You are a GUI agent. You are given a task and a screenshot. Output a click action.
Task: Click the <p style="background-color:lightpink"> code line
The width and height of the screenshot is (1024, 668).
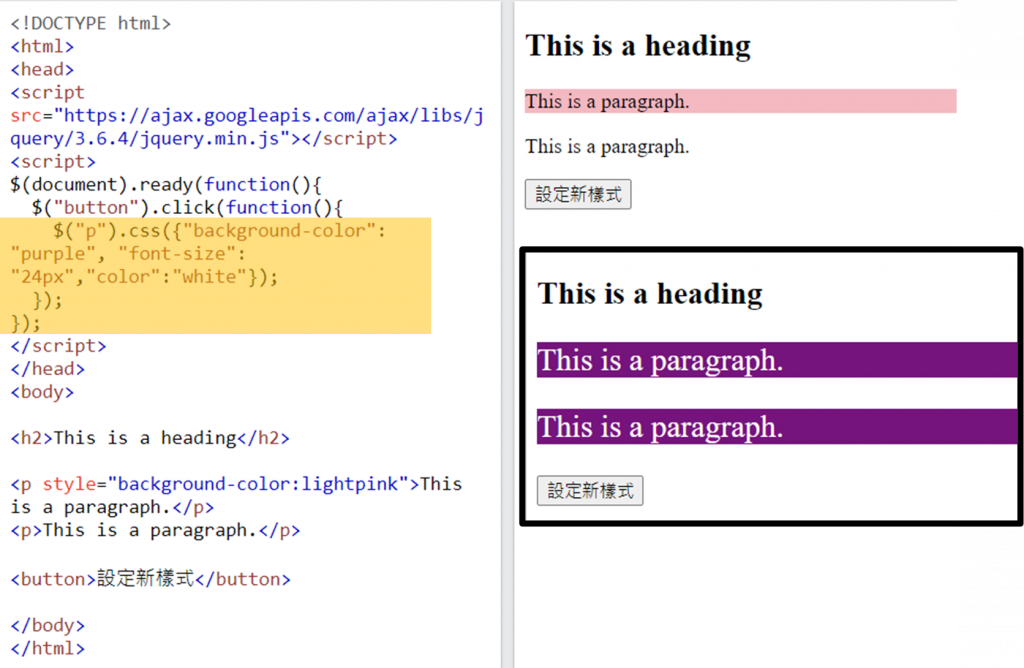[x=236, y=484]
